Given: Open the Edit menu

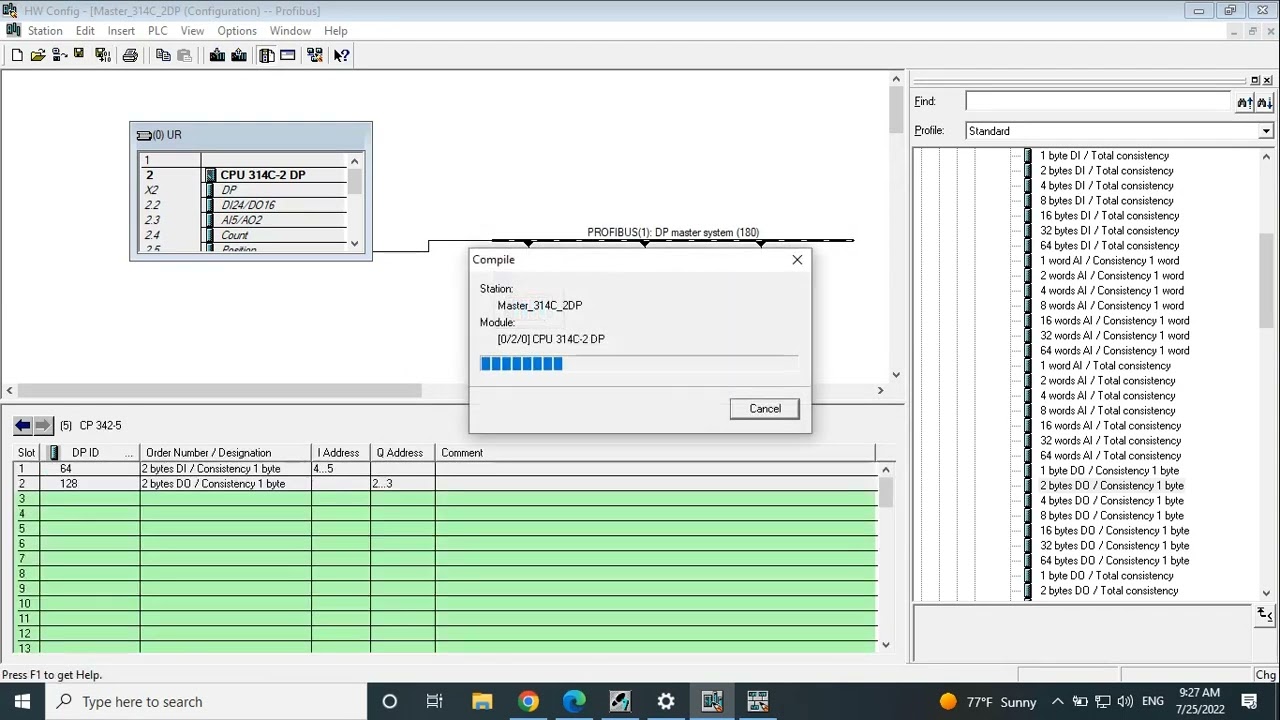Looking at the screenshot, I should [x=85, y=31].
